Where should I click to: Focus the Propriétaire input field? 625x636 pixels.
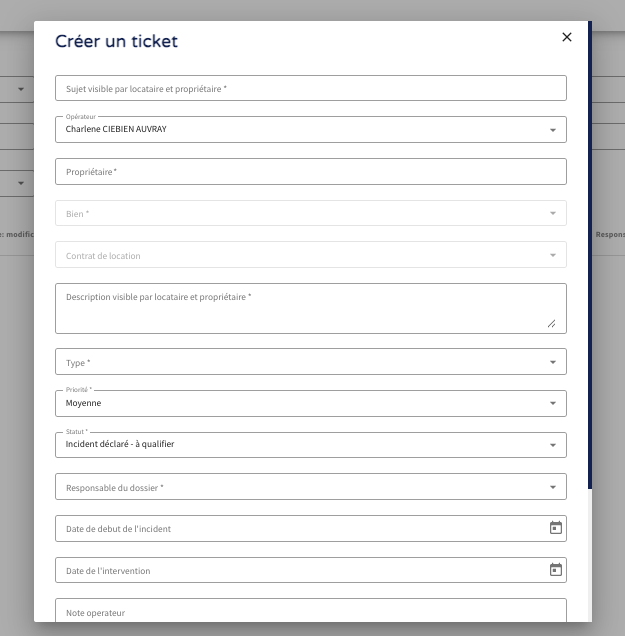310,172
